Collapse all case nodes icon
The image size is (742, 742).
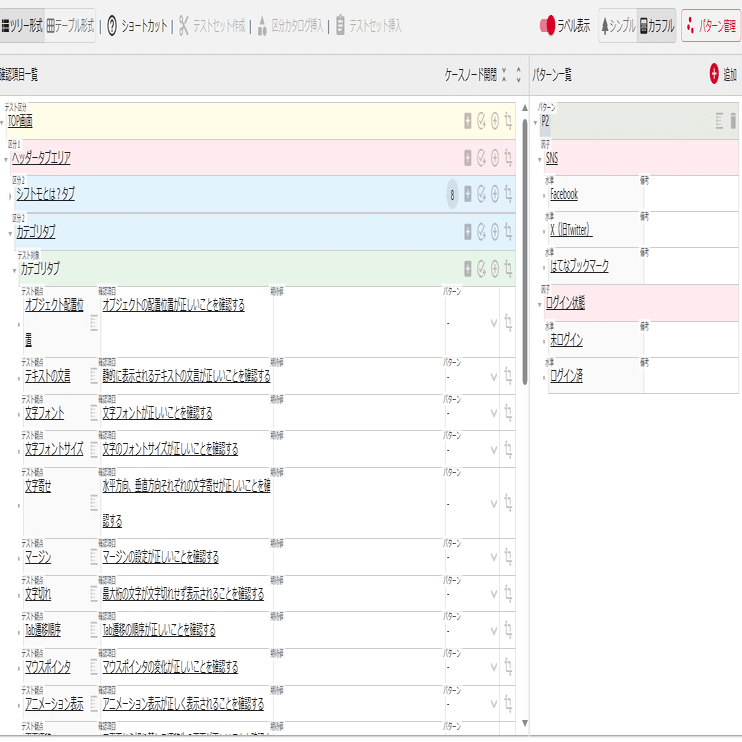pyautogui.click(x=504, y=74)
